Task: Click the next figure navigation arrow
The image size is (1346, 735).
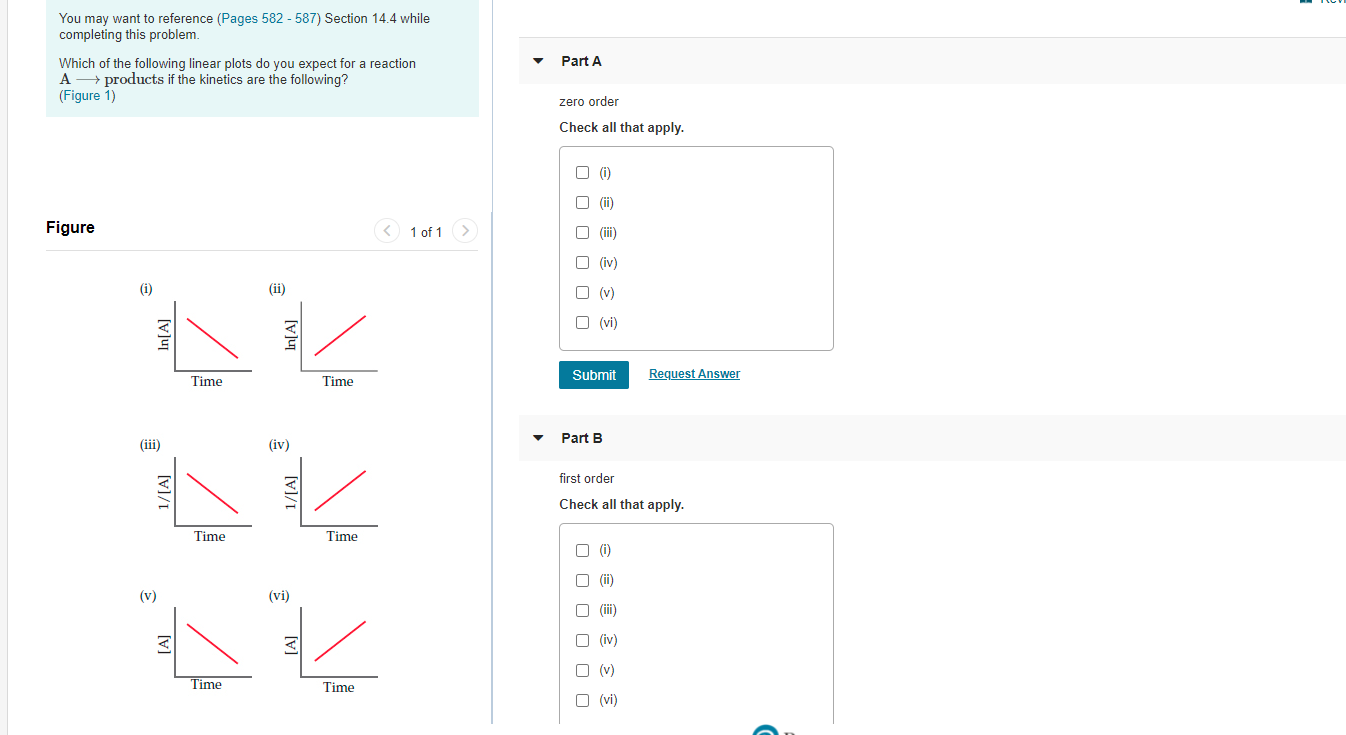Action: (464, 230)
